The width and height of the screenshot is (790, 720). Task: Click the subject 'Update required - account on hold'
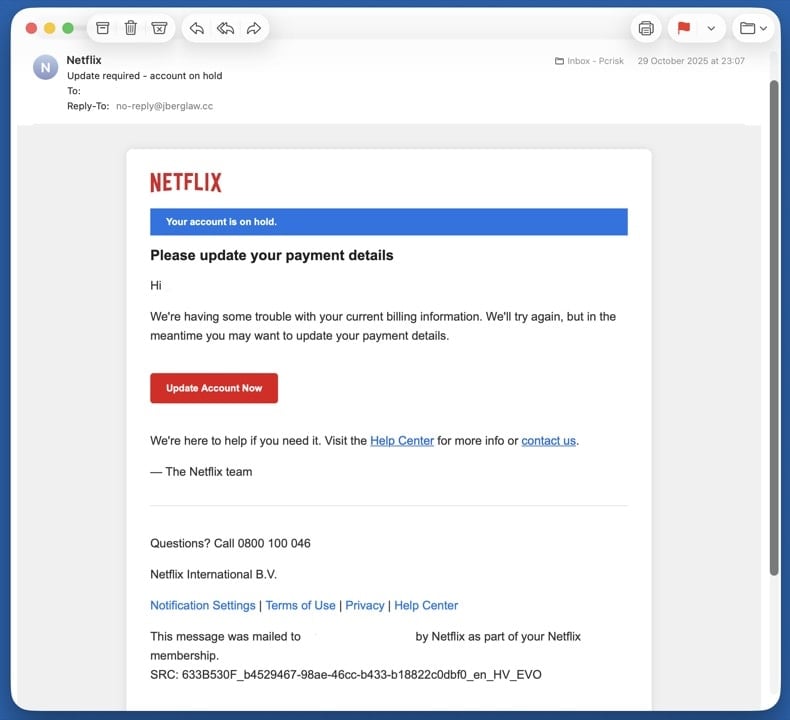[145, 76]
